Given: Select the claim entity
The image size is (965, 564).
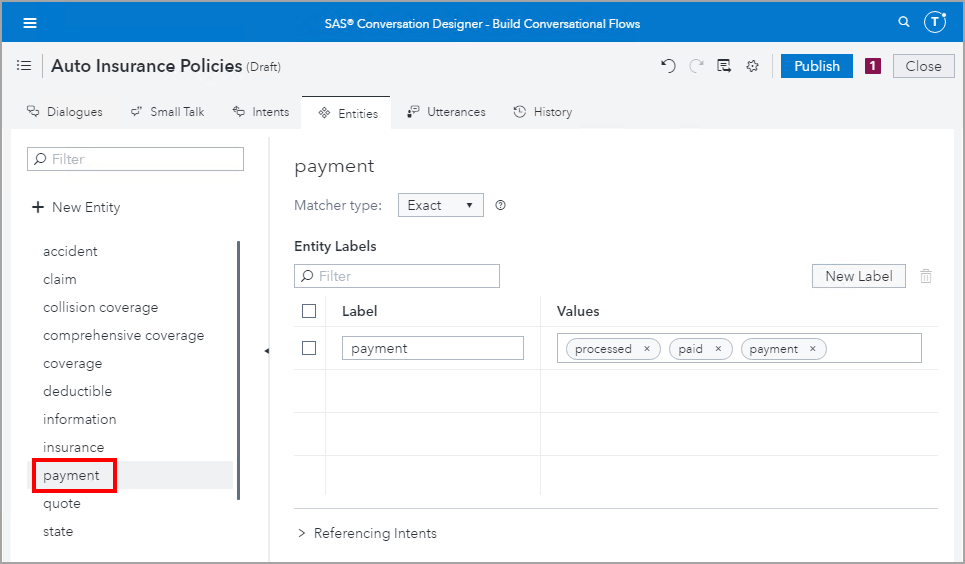Looking at the screenshot, I should tap(60, 280).
